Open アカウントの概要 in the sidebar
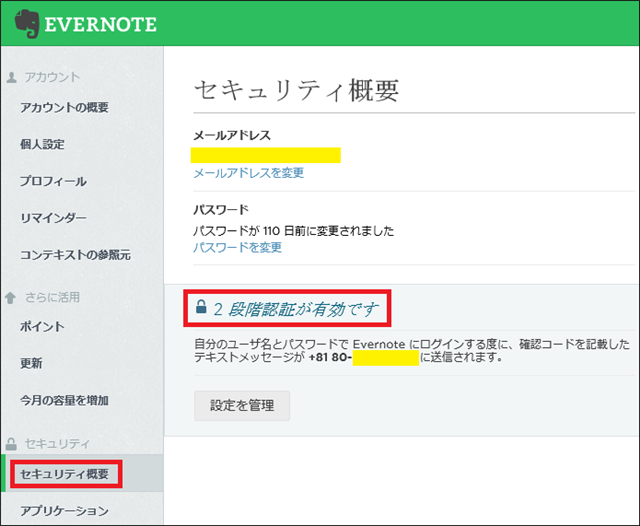Screen dimensions: 640x526 [64, 107]
